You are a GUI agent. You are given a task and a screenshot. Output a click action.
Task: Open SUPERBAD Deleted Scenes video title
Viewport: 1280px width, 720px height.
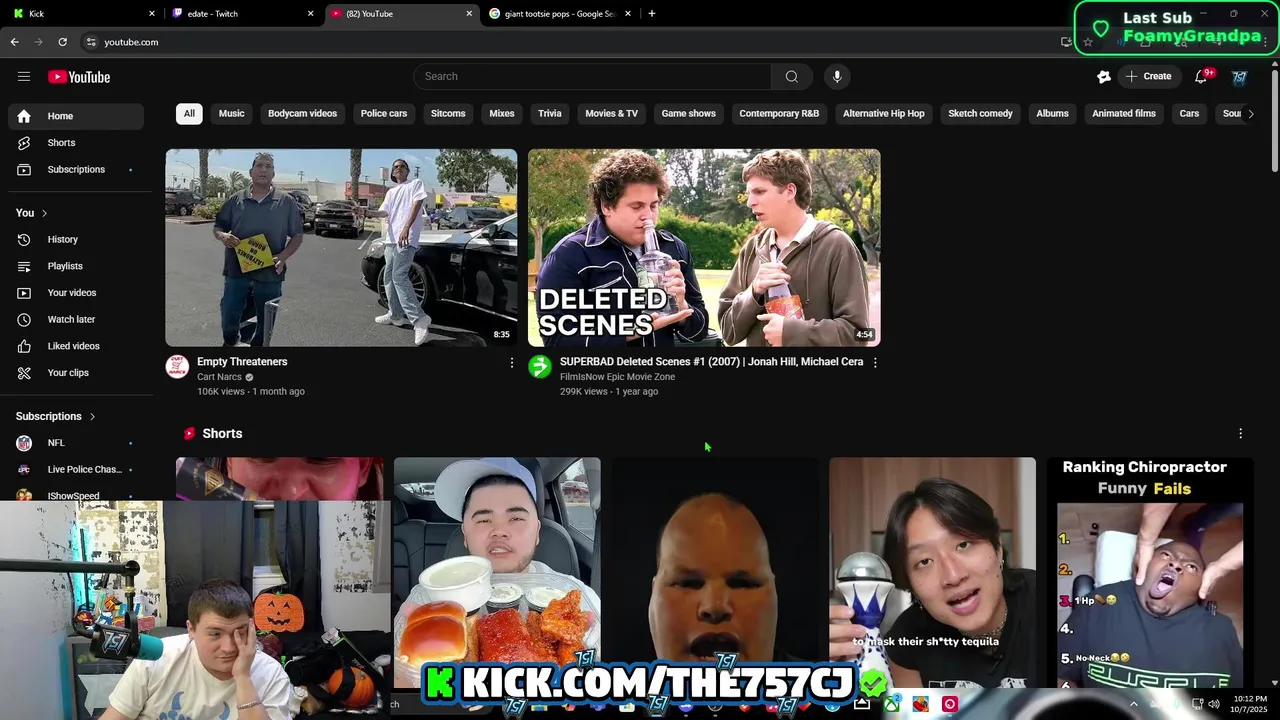point(711,362)
